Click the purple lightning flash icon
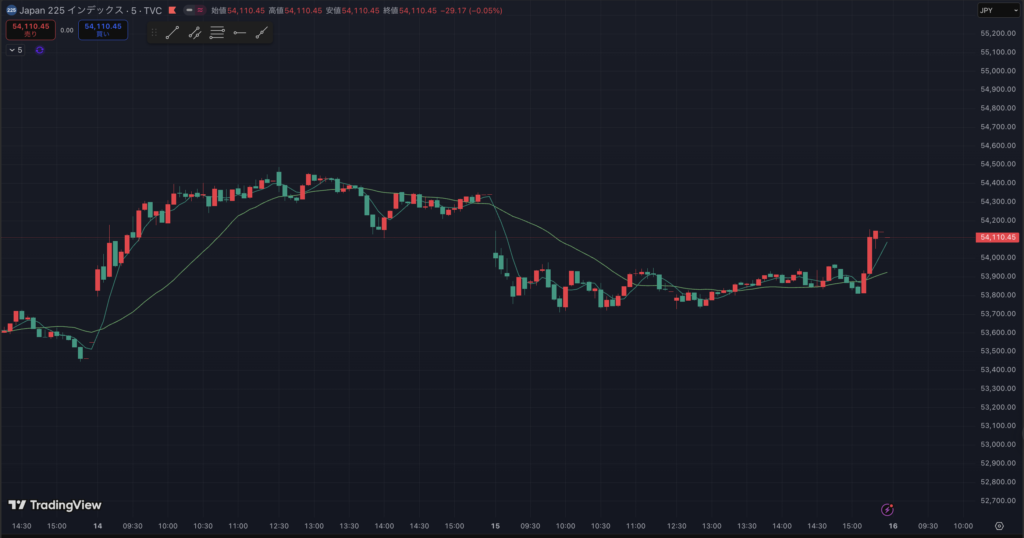The height and width of the screenshot is (538, 1024). (x=886, y=509)
